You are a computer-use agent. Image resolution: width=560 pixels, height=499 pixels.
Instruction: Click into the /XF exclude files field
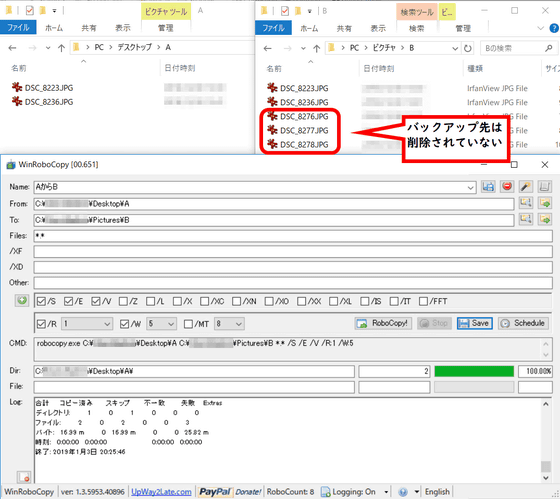click(x=293, y=251)
